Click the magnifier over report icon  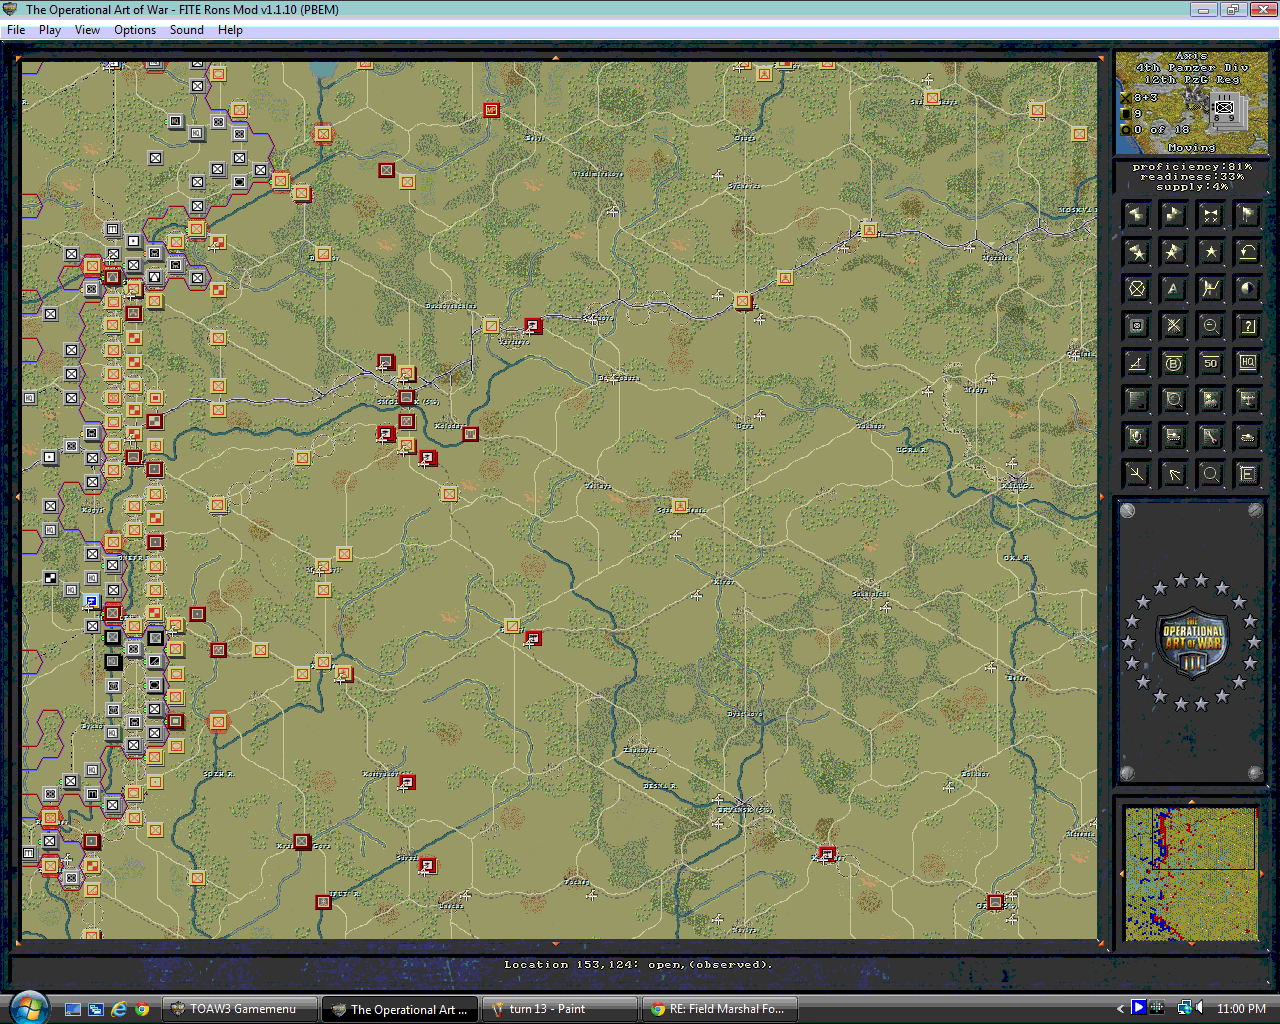(x=1174, y=400)
